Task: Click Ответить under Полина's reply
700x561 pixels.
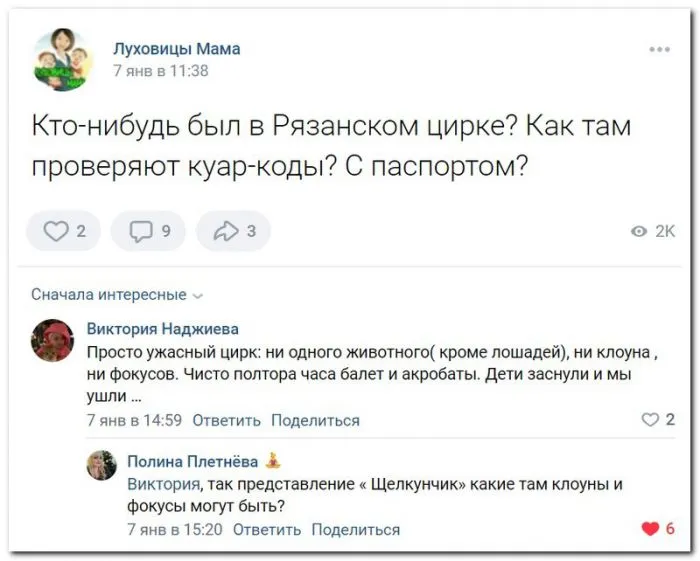Action: pyautogui.click(x=267, y=529)
